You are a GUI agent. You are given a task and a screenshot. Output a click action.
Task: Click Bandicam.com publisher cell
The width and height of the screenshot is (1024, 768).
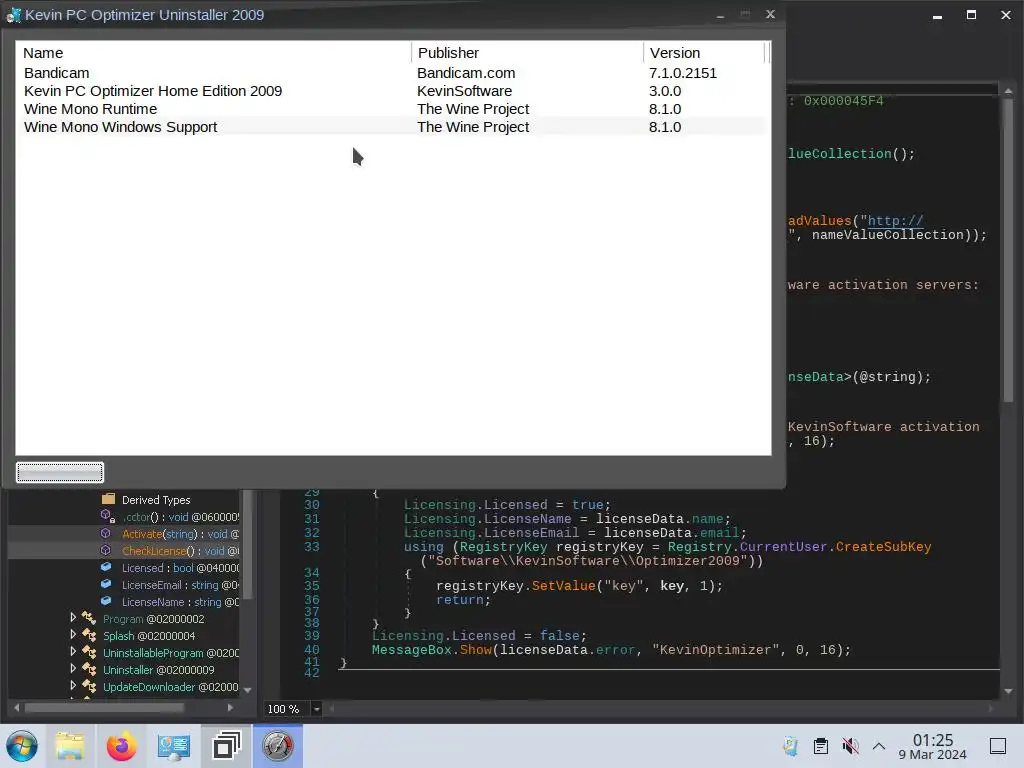pyautogui.click(x=466, y=73)
